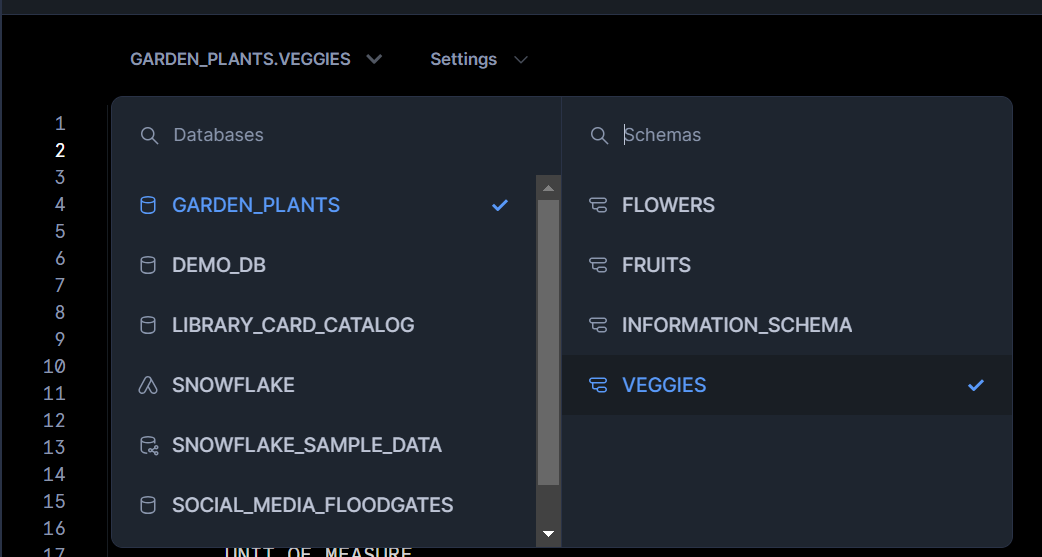Select the SNOWFLAKE database
This screenshot has width=1042, height=557.
[x=324, y=385]
